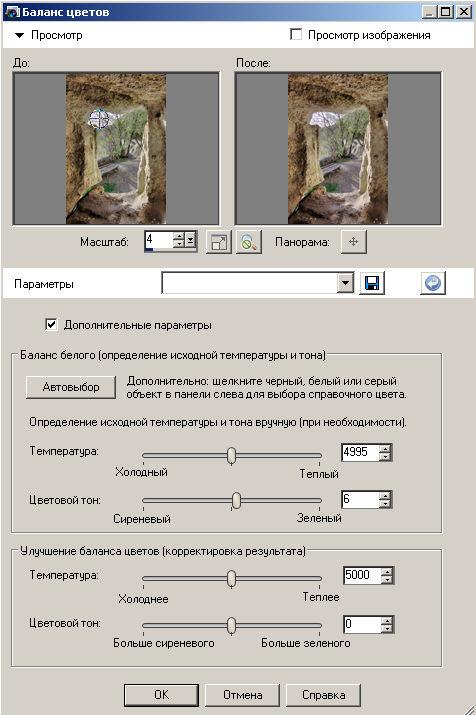Increase the 5000 temperature with up arrow
Viewport: 476px width, 715px height.
coord(388,571)
